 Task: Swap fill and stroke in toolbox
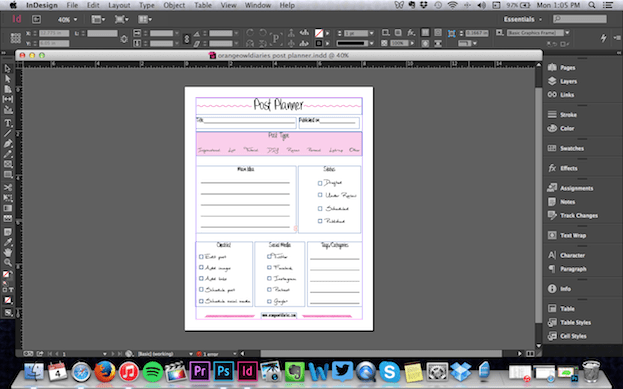(11, 271)
